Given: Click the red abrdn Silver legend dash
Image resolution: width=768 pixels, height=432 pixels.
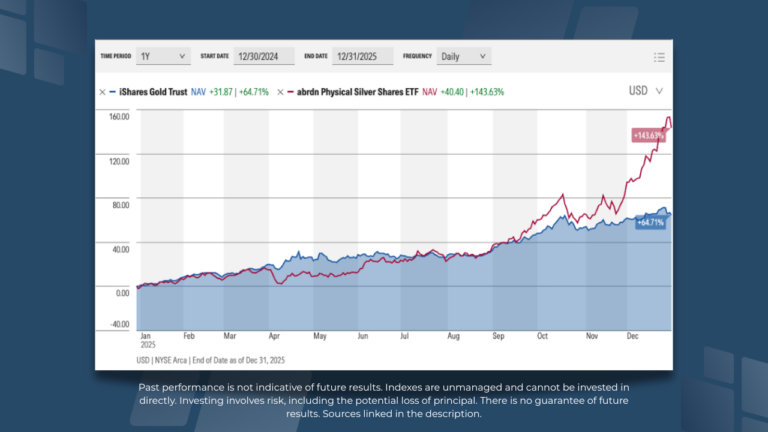Looking at the screenshot, I should pos(289,91).
